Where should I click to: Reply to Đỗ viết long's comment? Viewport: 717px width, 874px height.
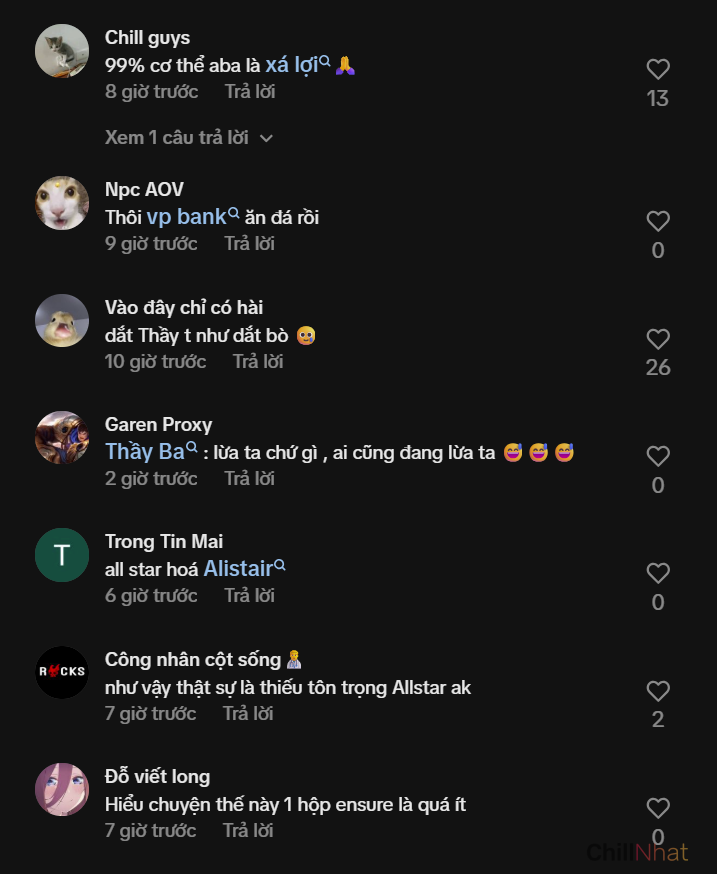pyautogui.click(x=248, y=831)
